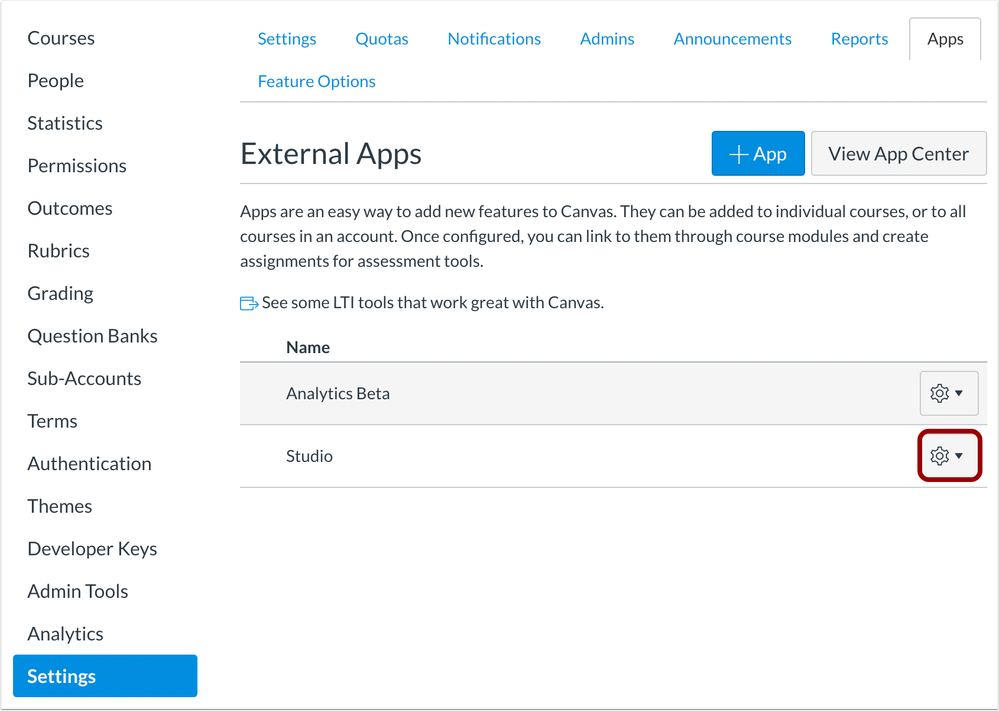999x711 pixels.
Task: Click the external link icon before LTI tools text
Action: coord(247,302)
